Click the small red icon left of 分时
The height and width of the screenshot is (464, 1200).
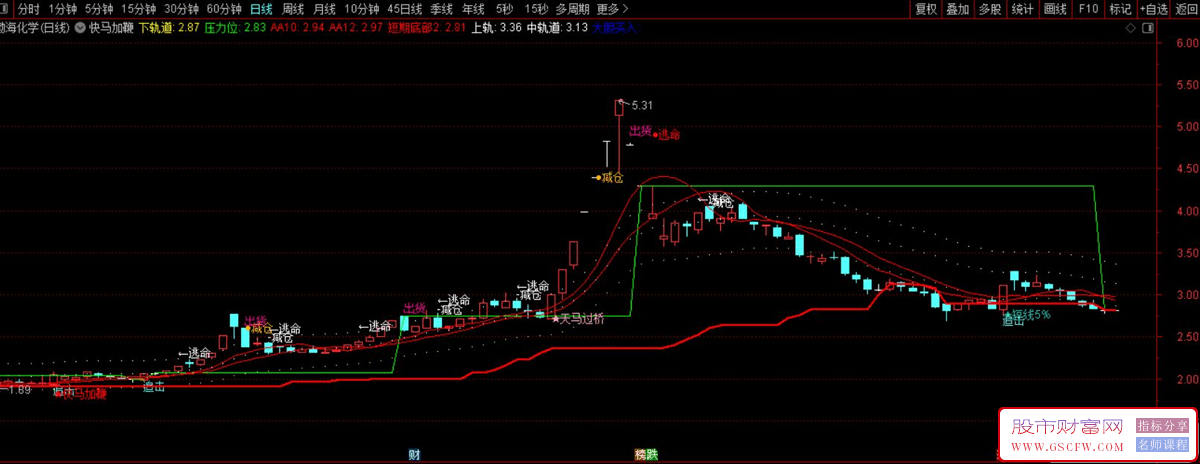click(x=6, y=9)
